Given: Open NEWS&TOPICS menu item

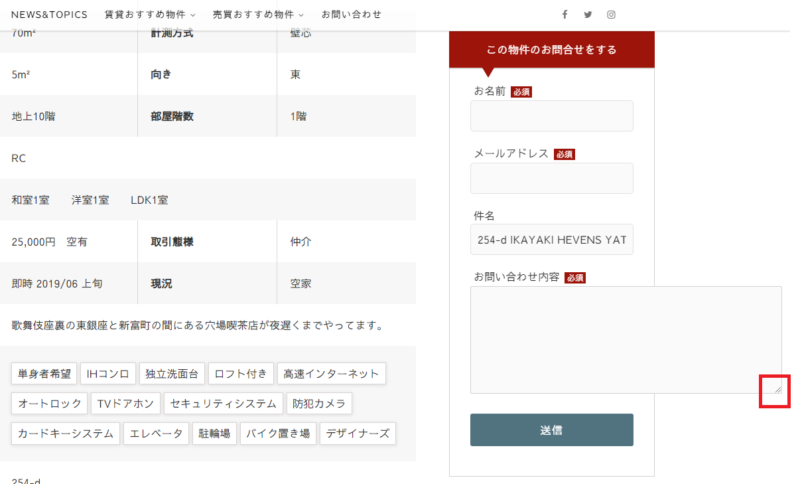Looking at the screenshot, I should pos(49,15).
